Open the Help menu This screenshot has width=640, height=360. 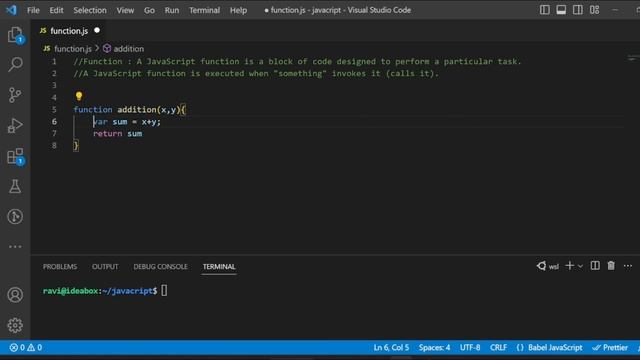tap(238, 10)
